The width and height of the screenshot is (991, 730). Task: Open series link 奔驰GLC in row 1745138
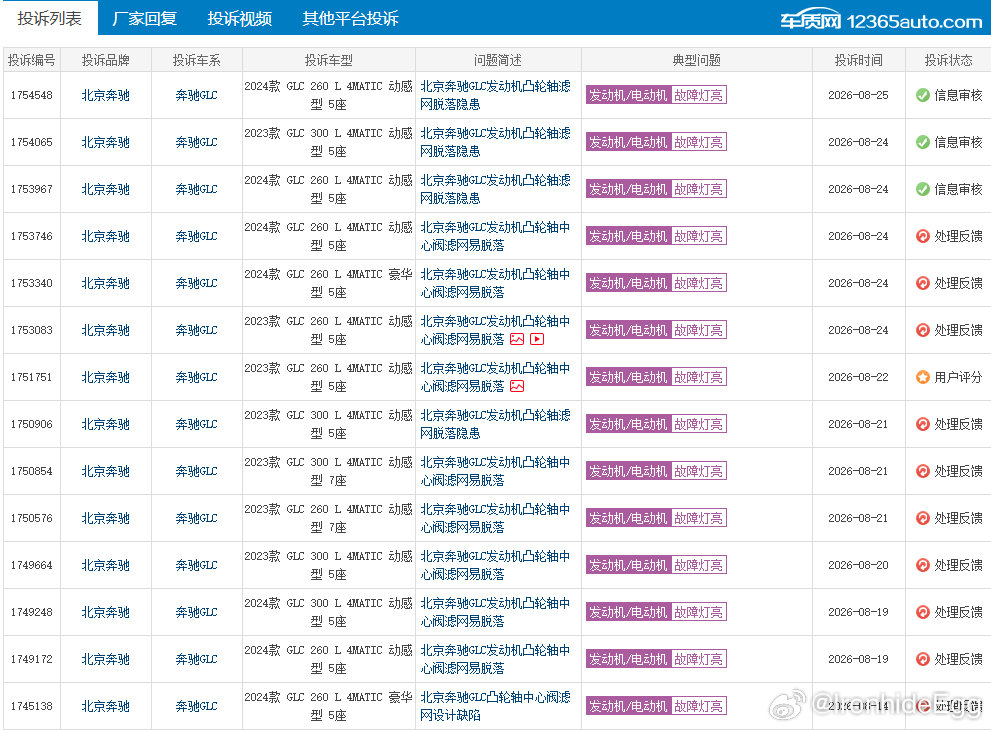pyautogui.click(x=197, y=706)
